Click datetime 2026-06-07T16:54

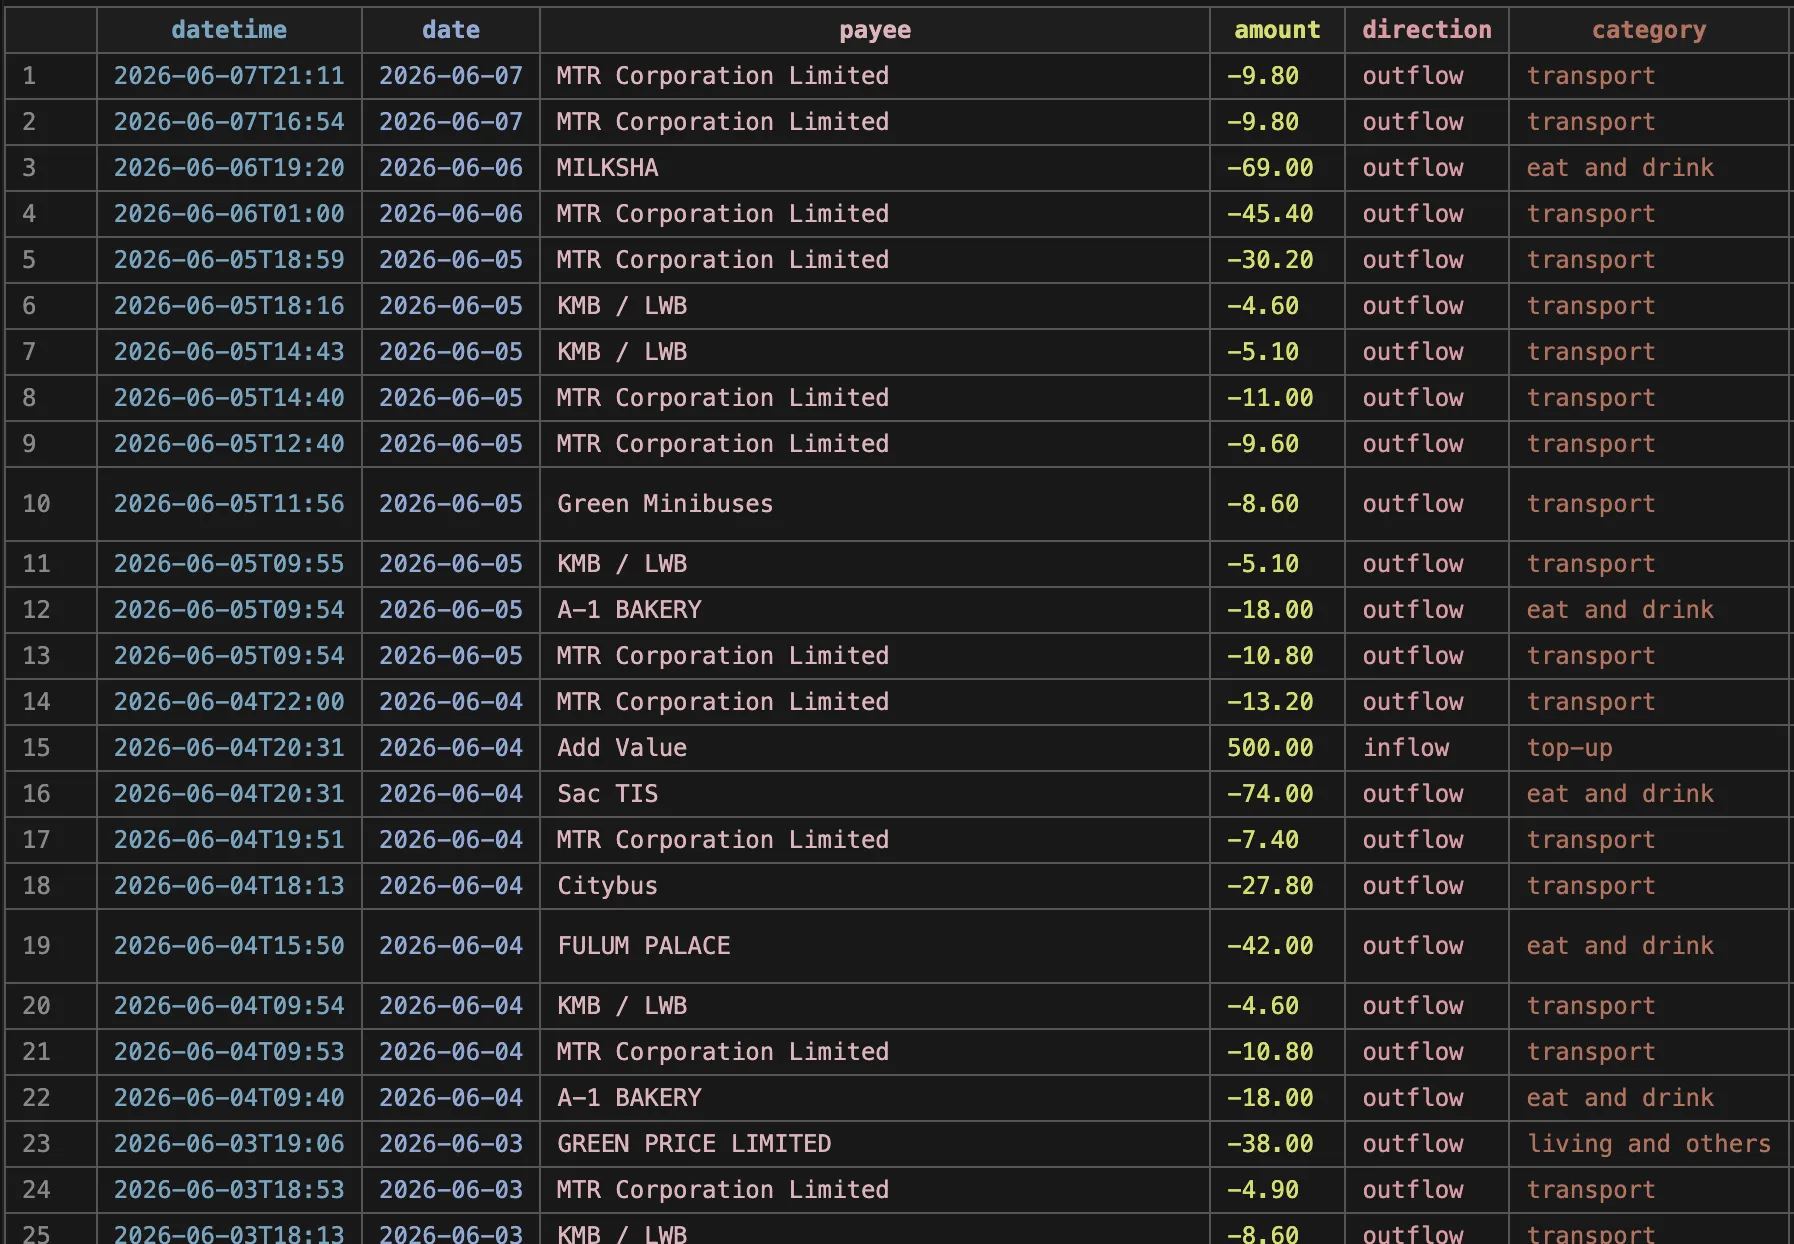point(229,122)
